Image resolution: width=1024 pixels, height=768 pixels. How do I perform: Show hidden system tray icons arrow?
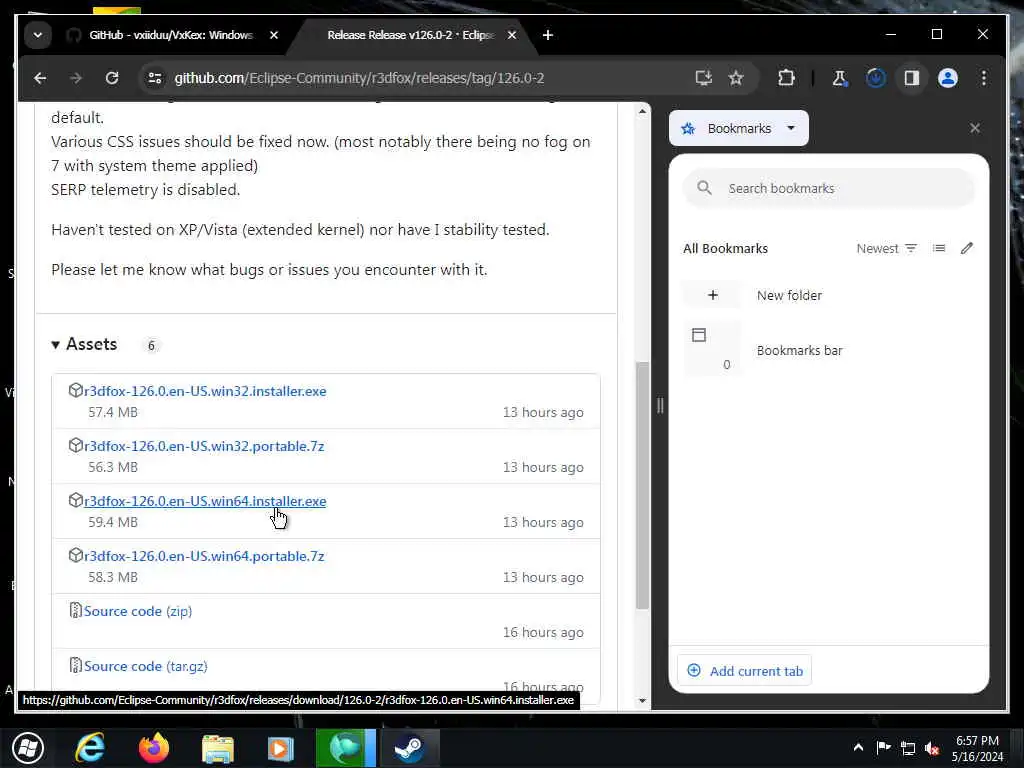(858, 748)
